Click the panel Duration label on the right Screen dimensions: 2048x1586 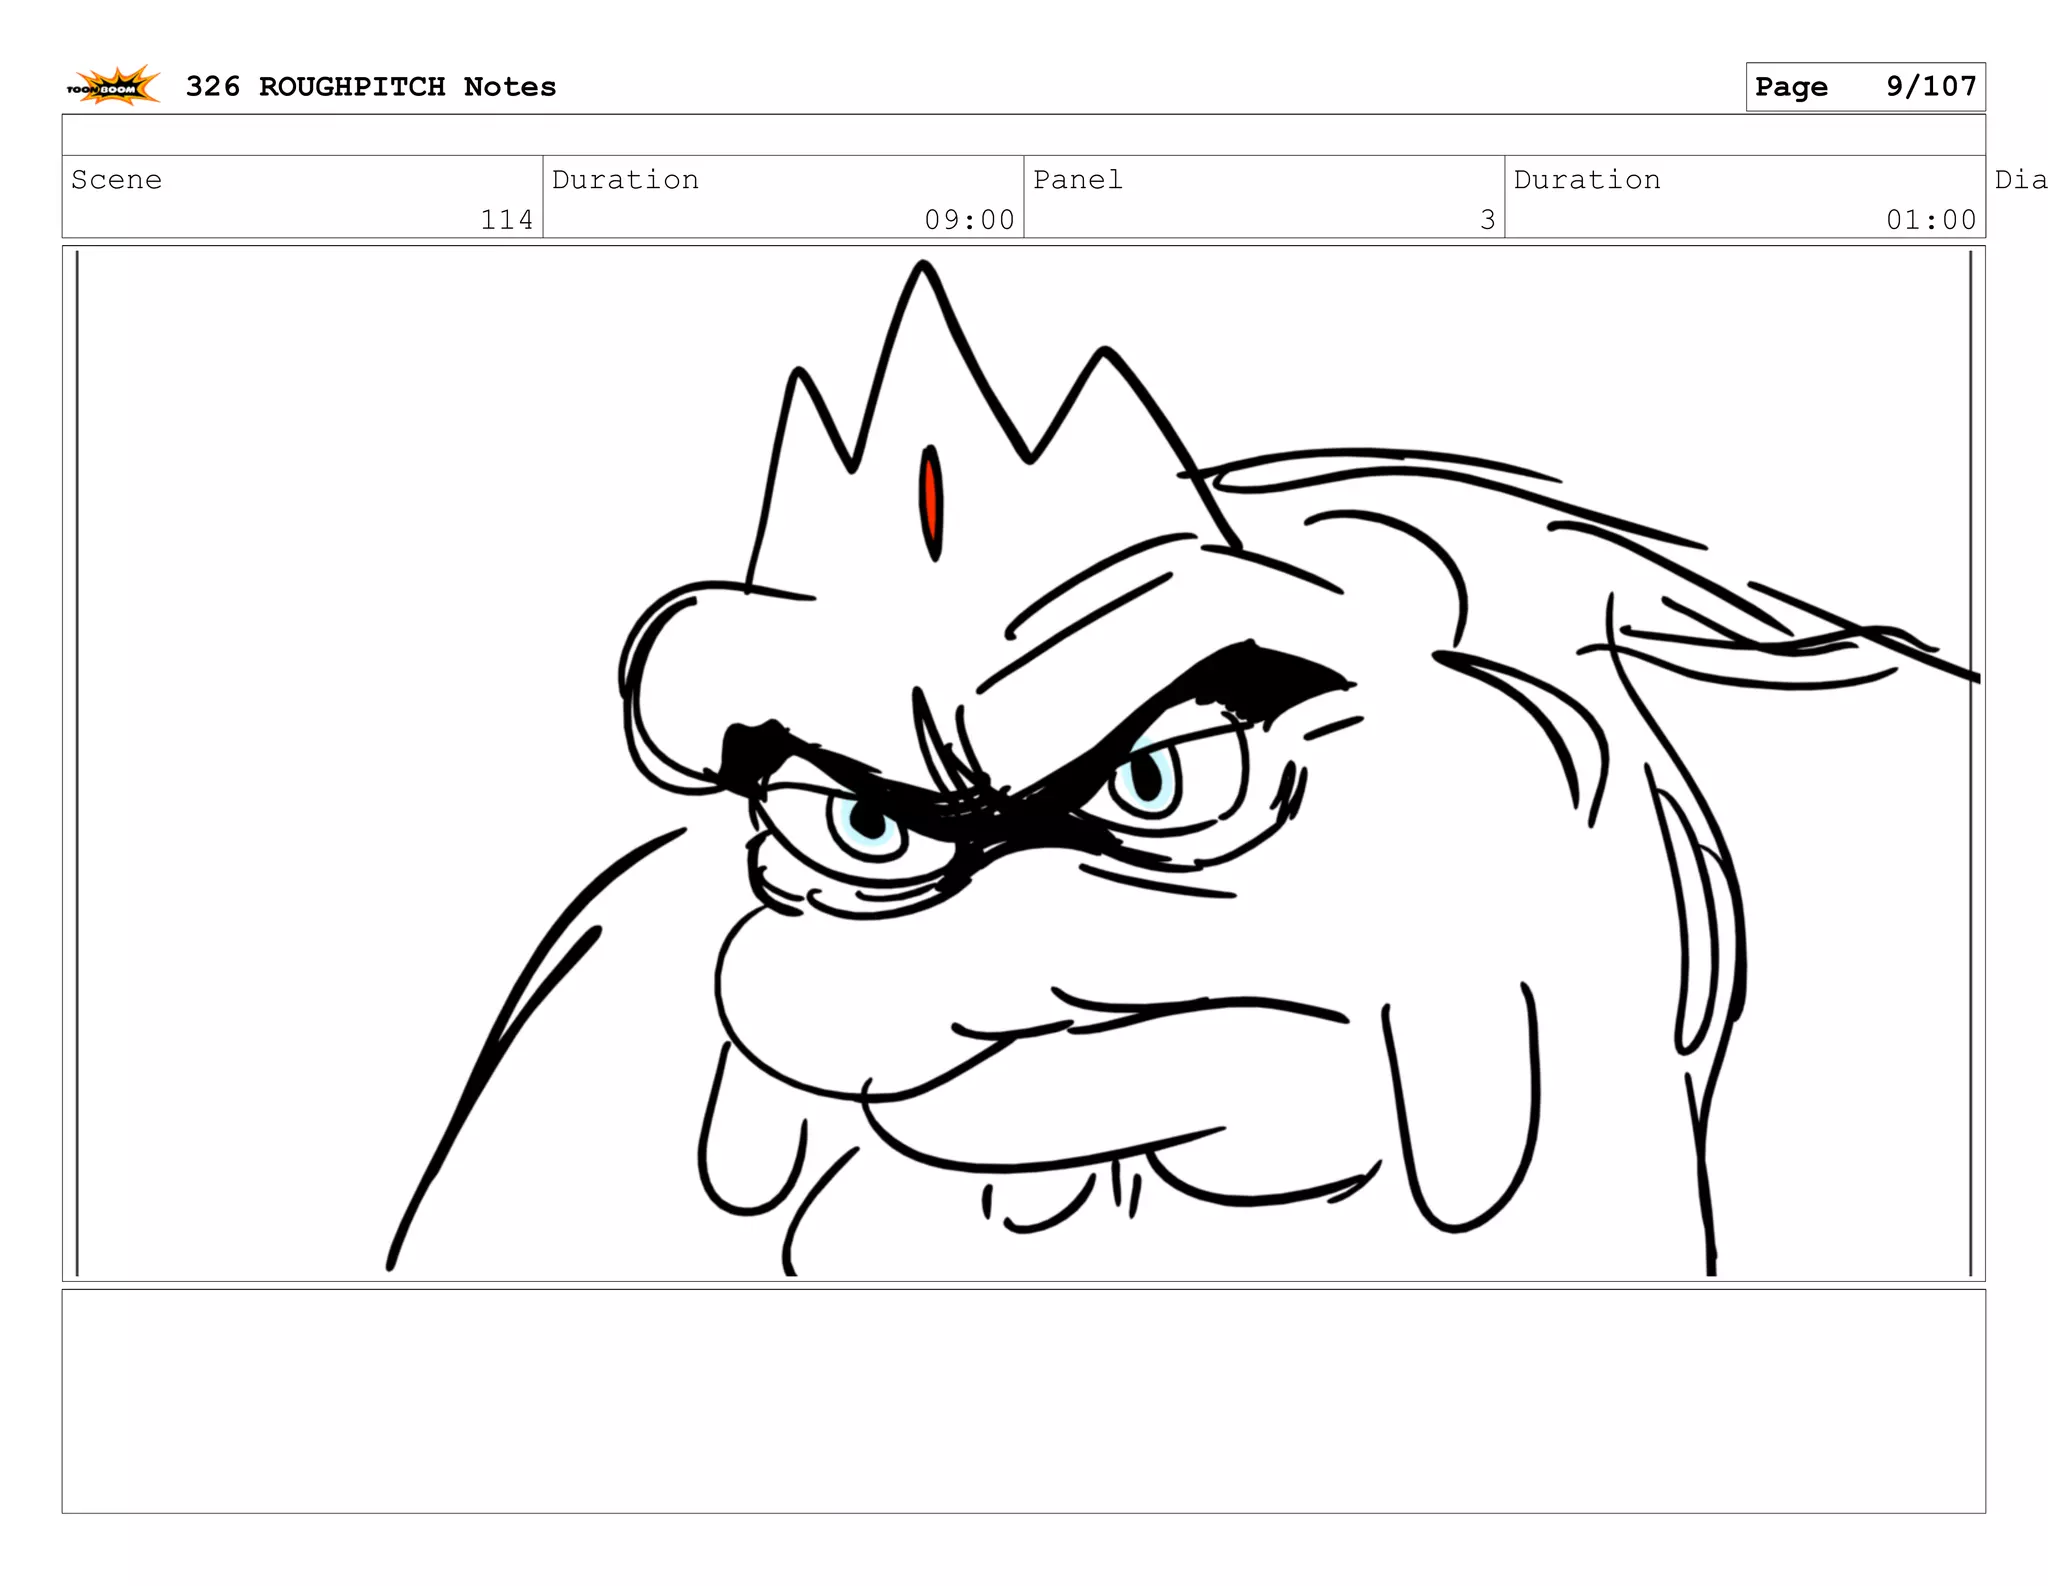point(1586,180)
